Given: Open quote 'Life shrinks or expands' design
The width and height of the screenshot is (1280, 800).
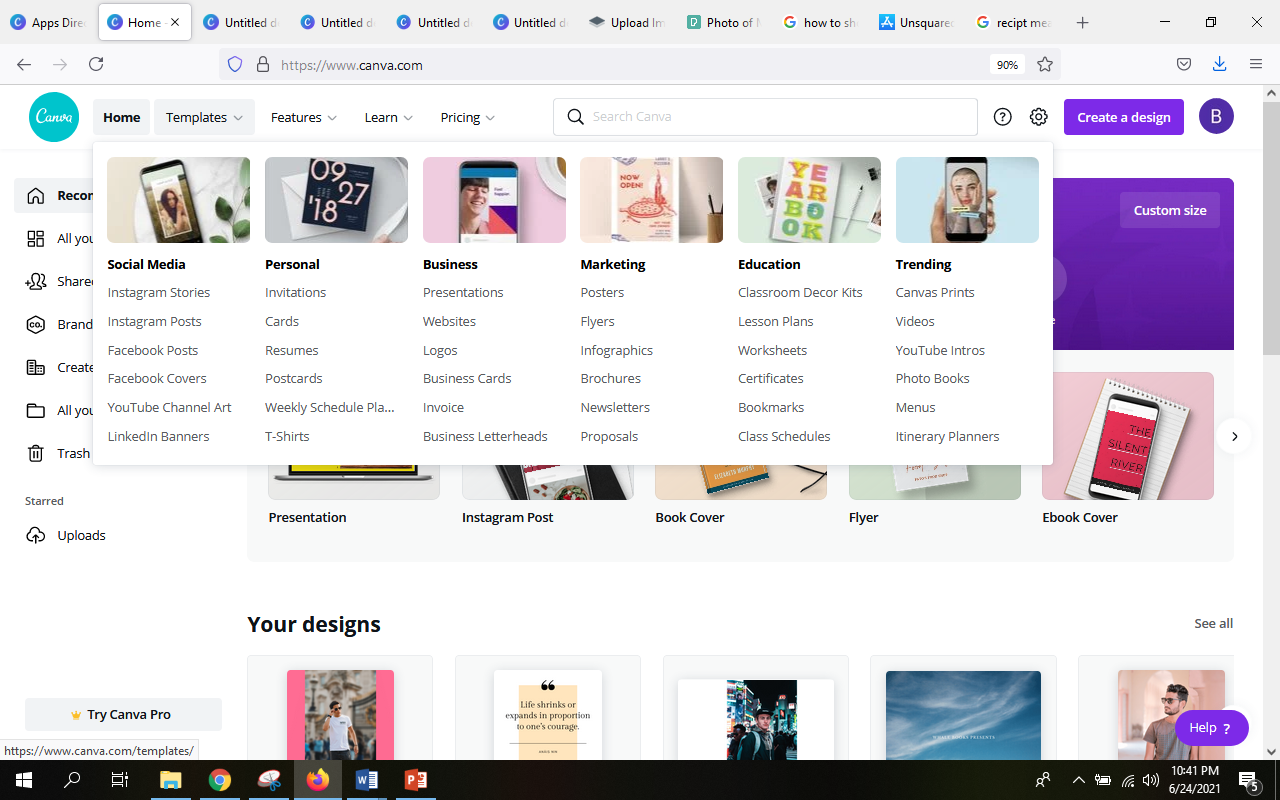Looking at the screenshot, I should point(548,714).
